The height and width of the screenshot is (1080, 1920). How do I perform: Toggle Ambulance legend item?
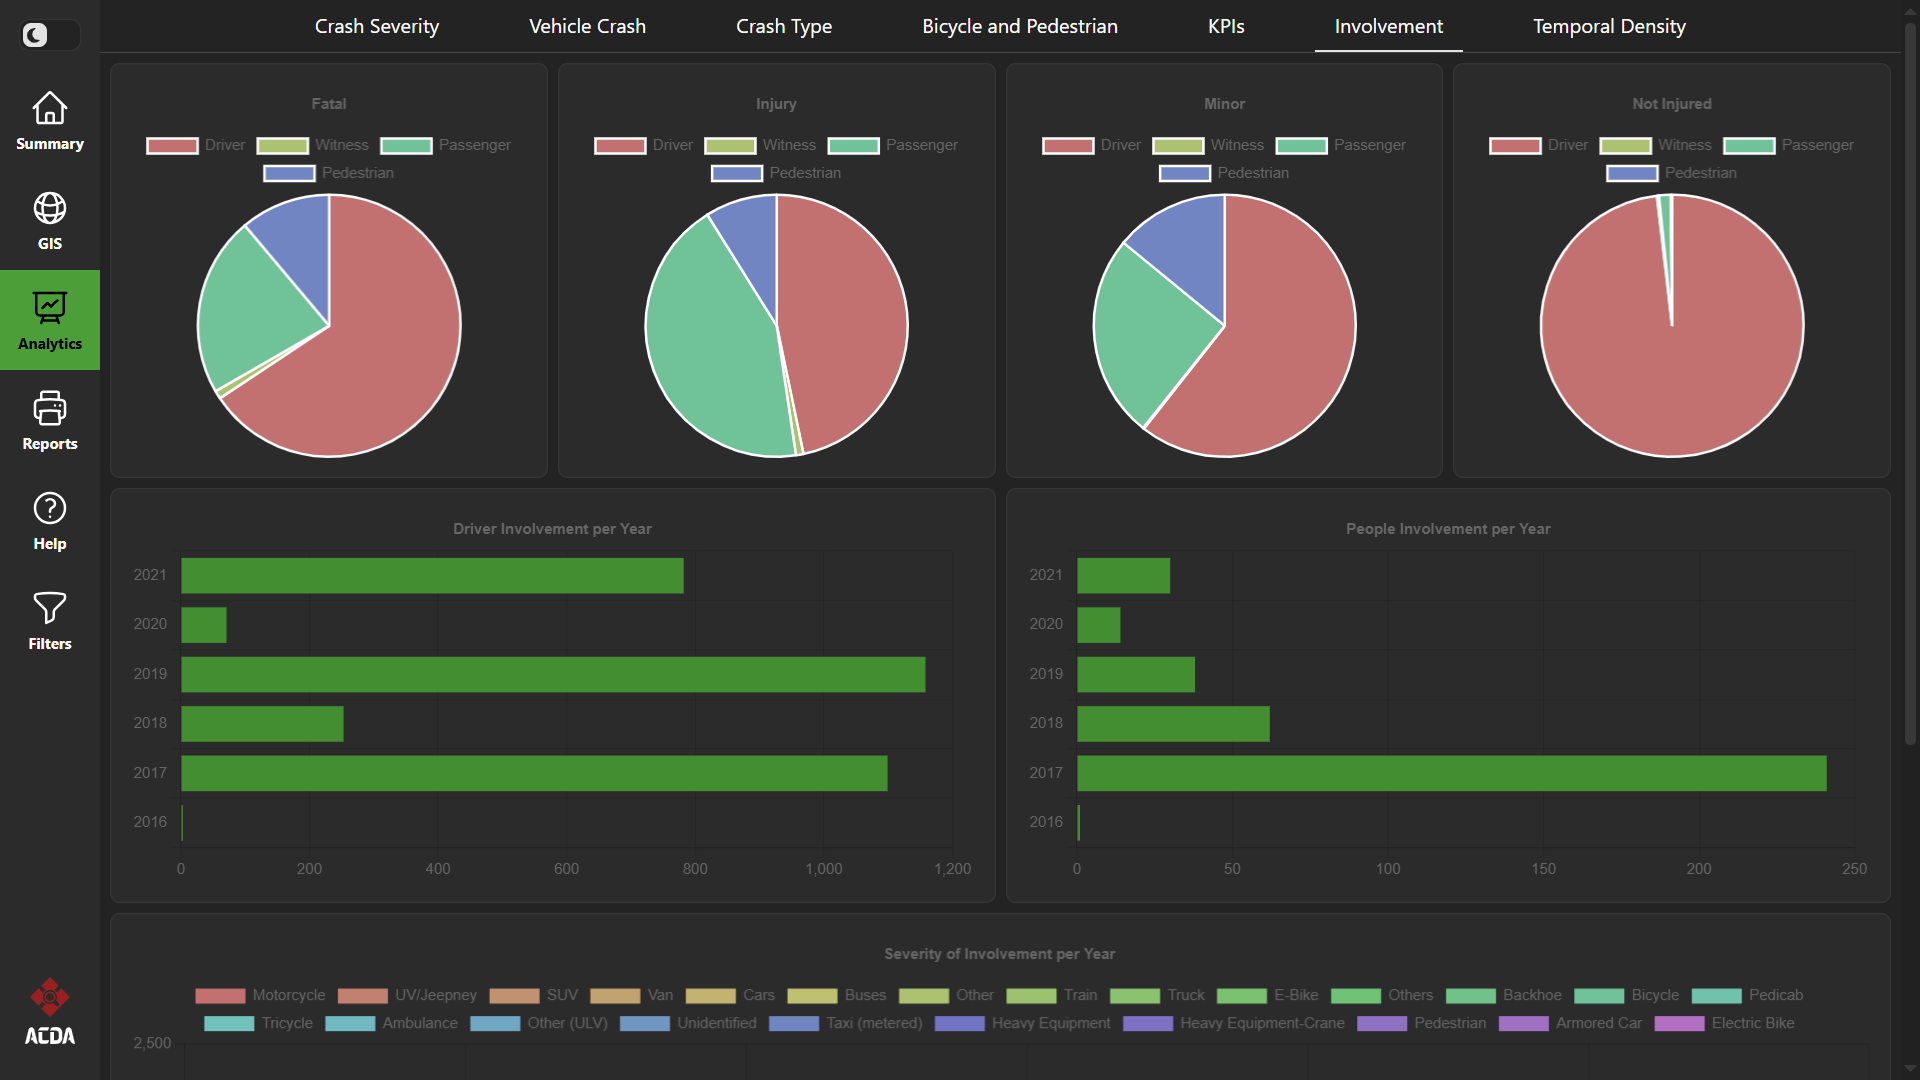tap(391, 1023)
